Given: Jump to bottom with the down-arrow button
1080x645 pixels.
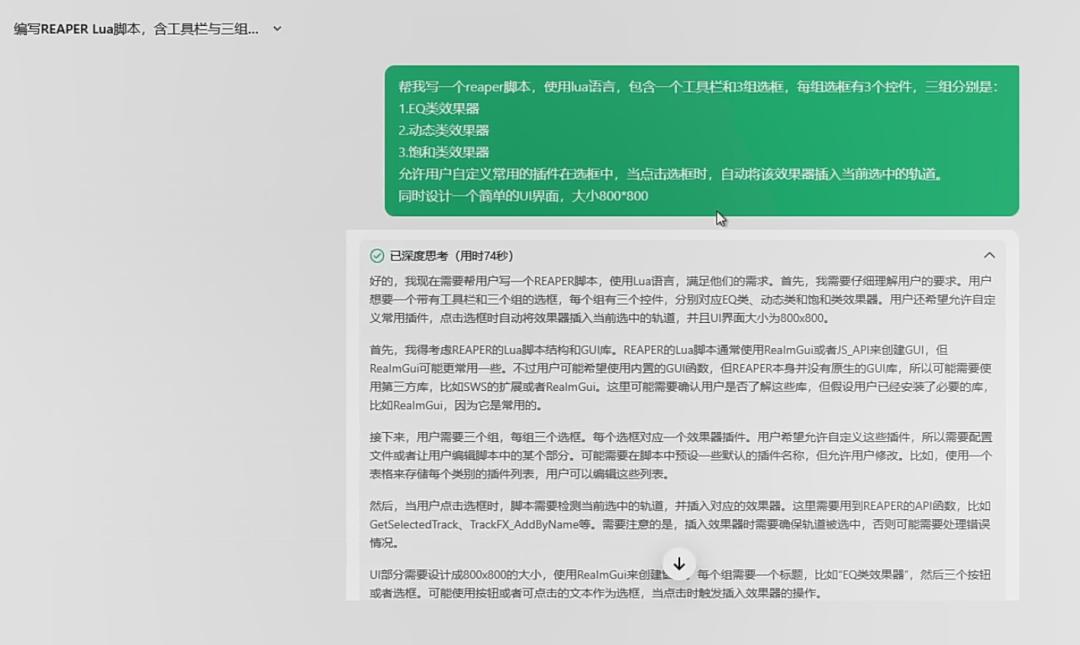Looking at the screenshot, I should (x=679, y=564).
